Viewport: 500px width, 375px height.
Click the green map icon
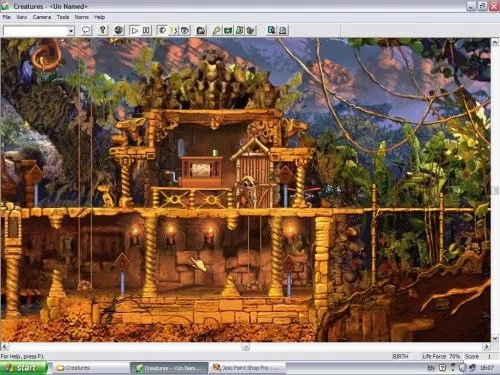click(x=228, y=30)
